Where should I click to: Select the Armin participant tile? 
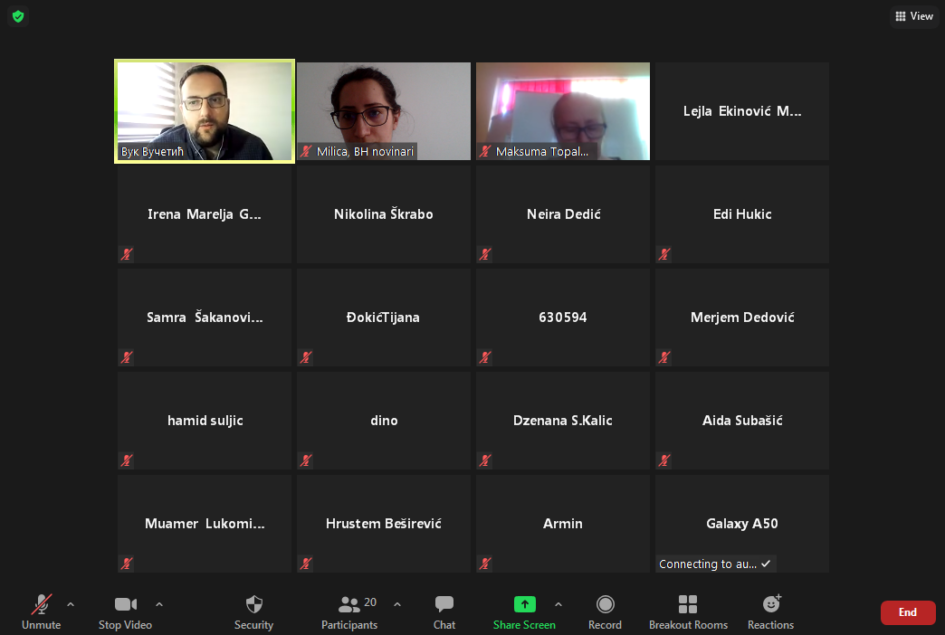pyautogui.click(x=563, y=524)
